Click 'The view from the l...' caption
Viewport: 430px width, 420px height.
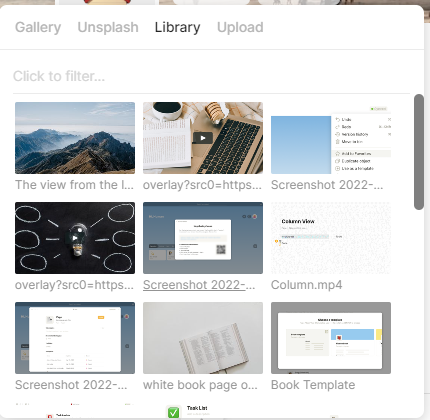(x=74, y=185)
